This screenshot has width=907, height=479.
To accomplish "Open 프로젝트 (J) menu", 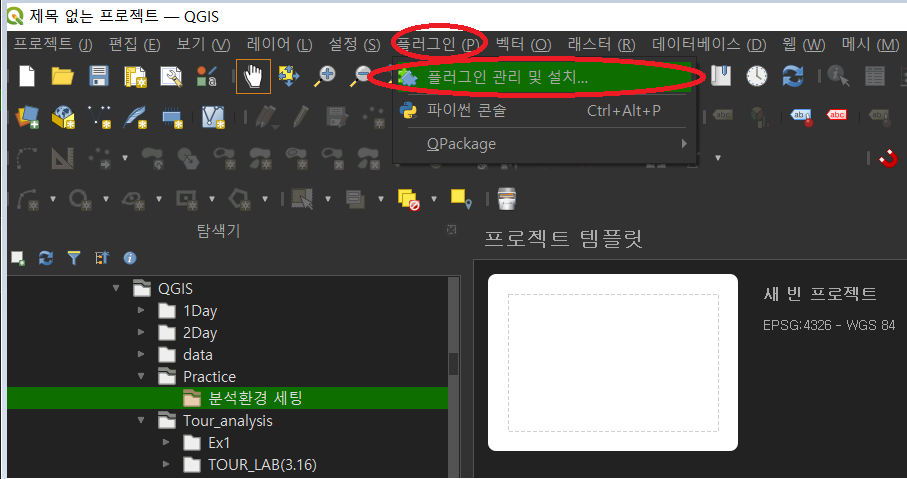I will click(53, 44).
